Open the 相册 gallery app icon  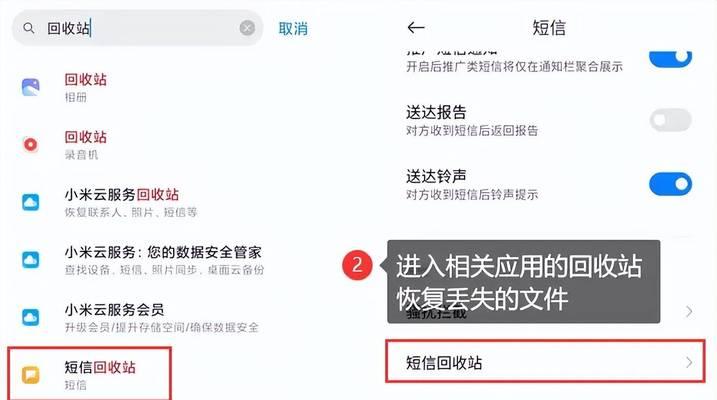point(31,87)
